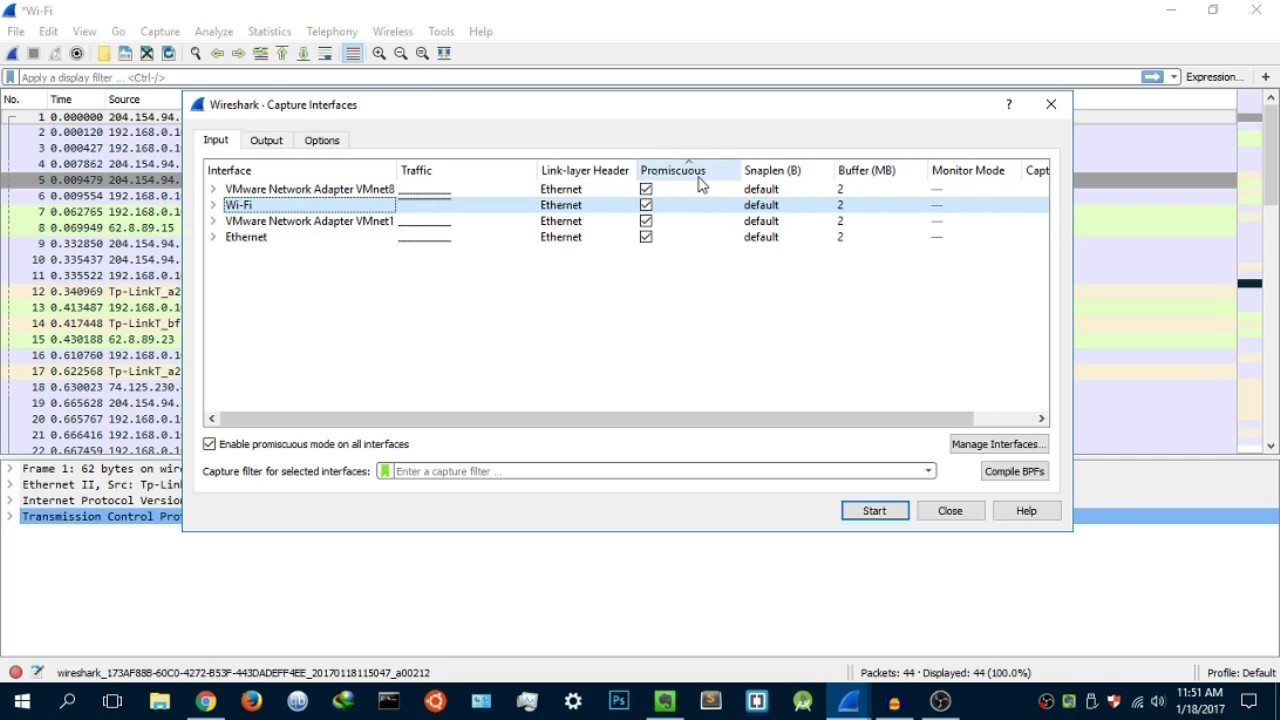Click the start capture shark fin toolbar icon

click(x=12, y=54)
